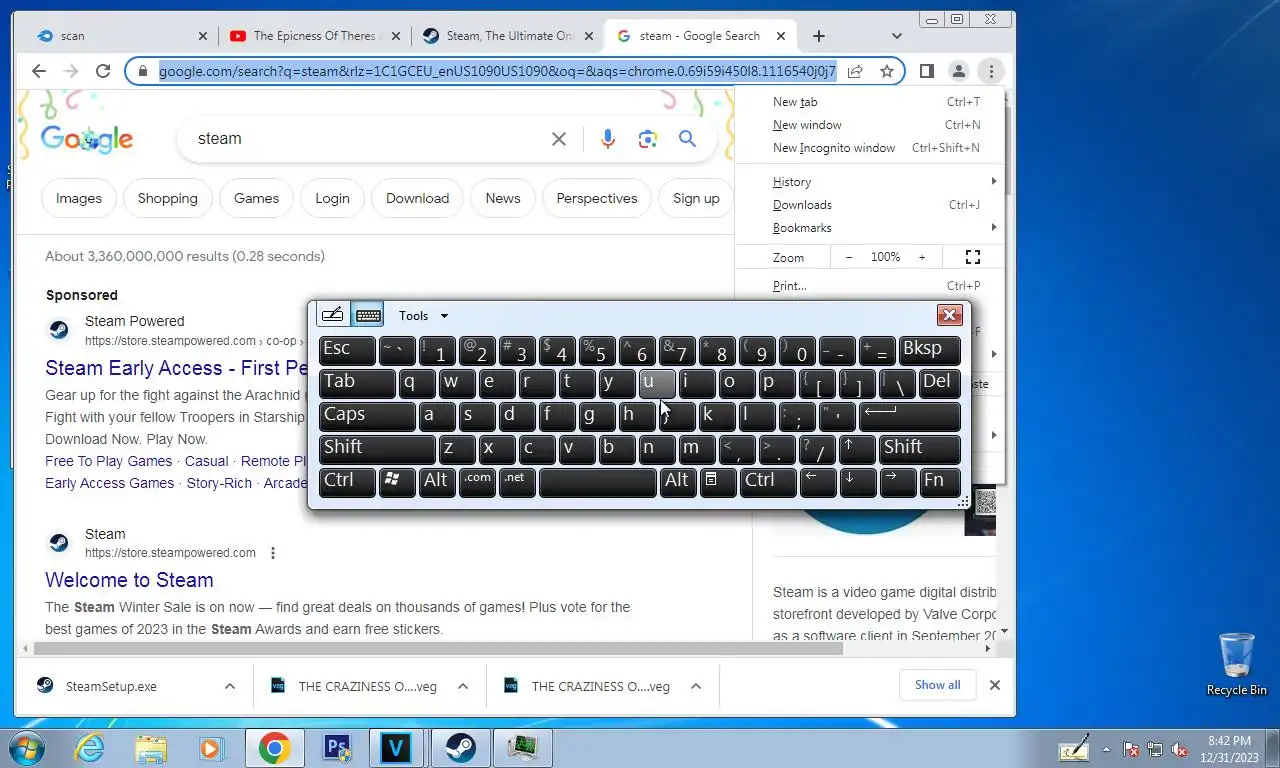Open the share icon in the address bar
1280x768 pixels.
855,71
